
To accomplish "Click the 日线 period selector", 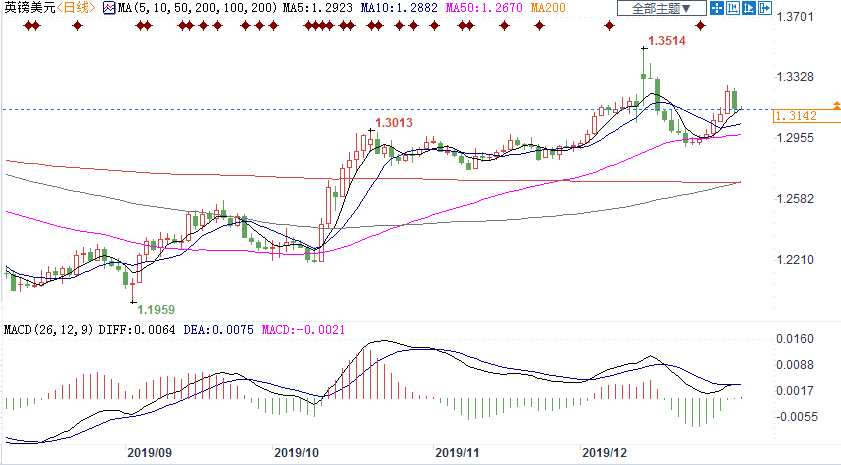I will tap(76, 8).
